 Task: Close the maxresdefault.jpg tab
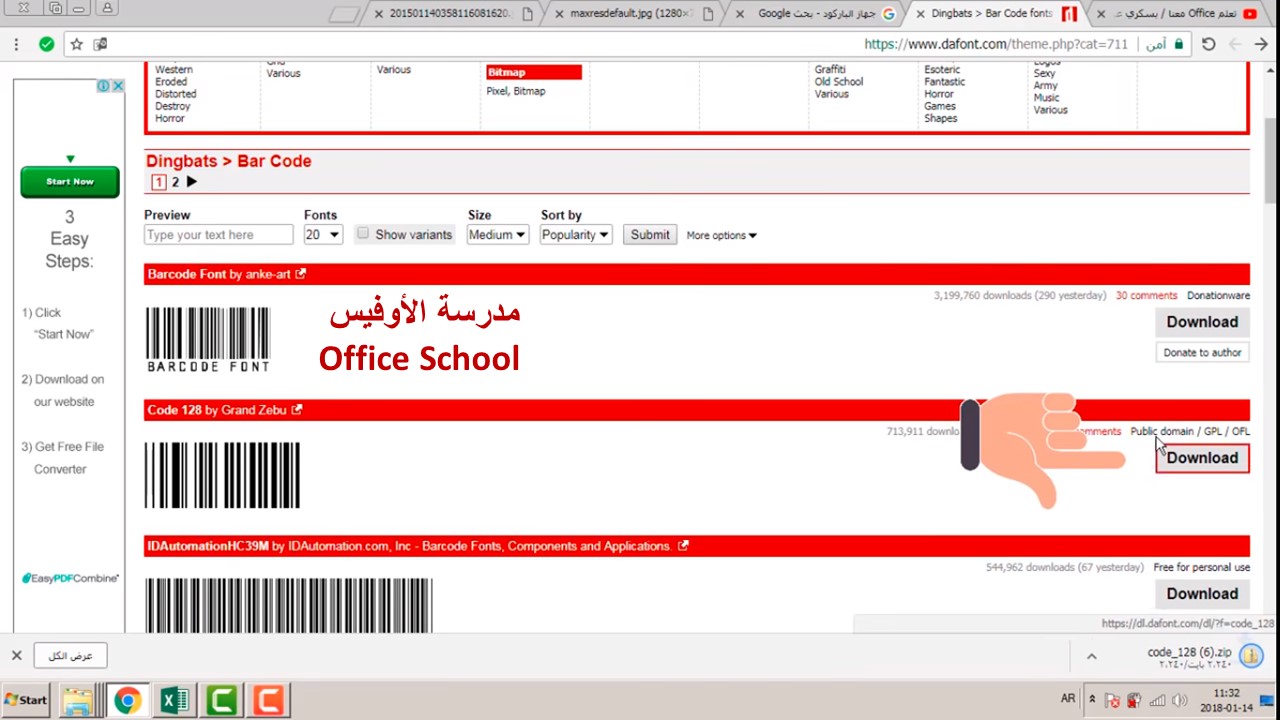tap(559, 14)
